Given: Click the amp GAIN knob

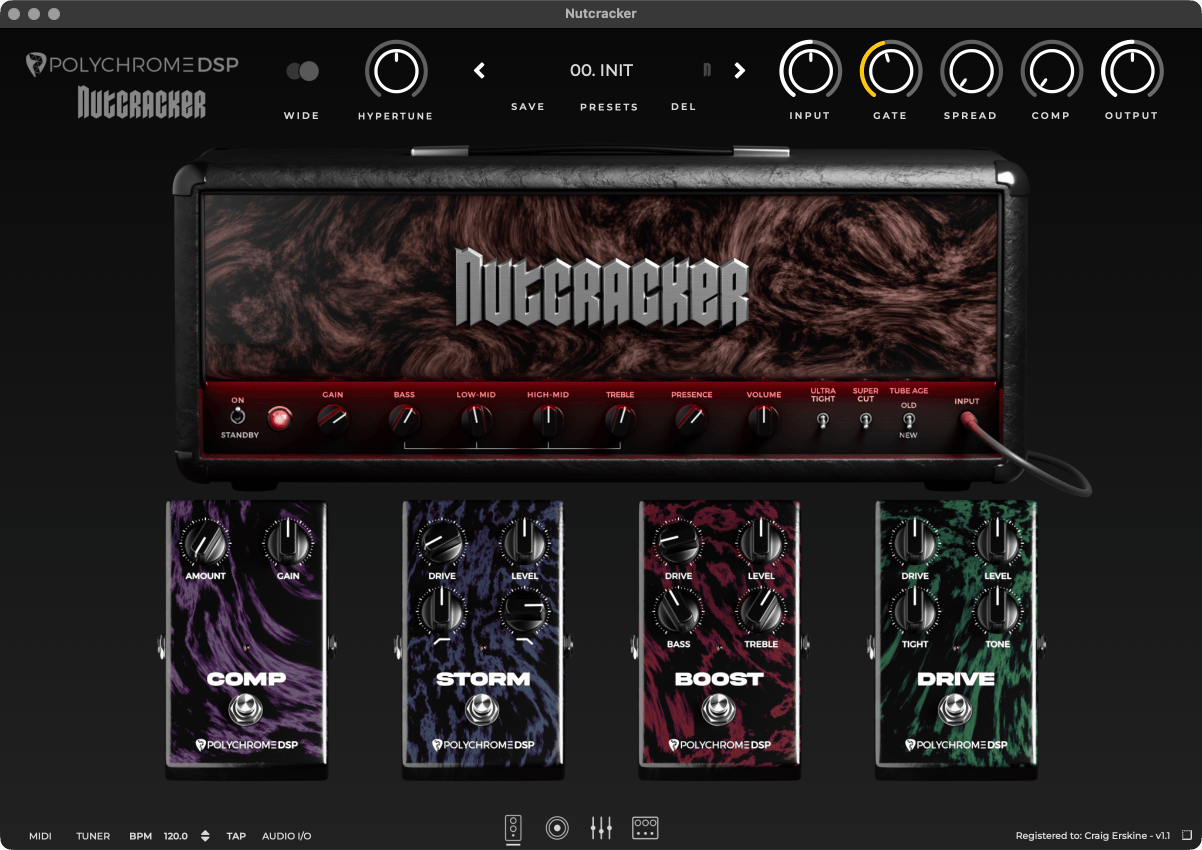Looking at the screenshot, I should point(333,421).
